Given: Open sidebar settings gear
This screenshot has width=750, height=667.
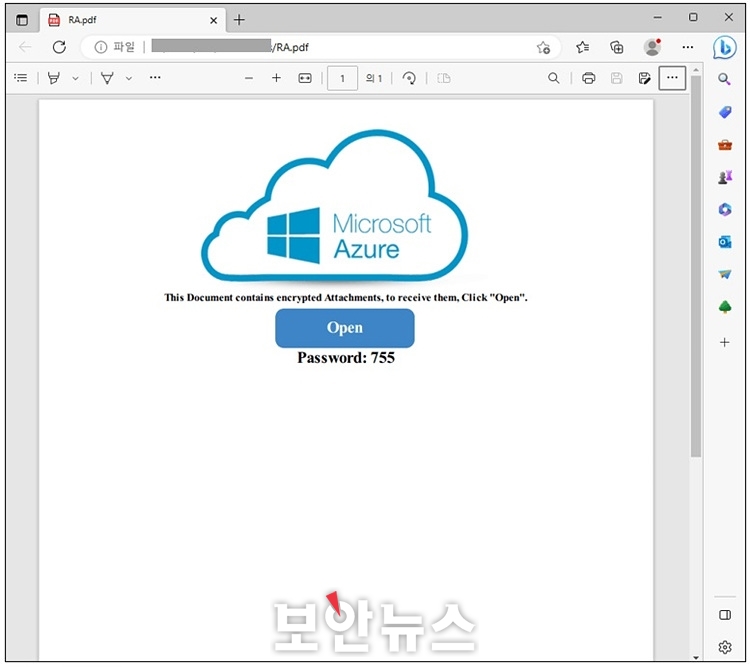Looking at the screenshot, I should point(725,647).
